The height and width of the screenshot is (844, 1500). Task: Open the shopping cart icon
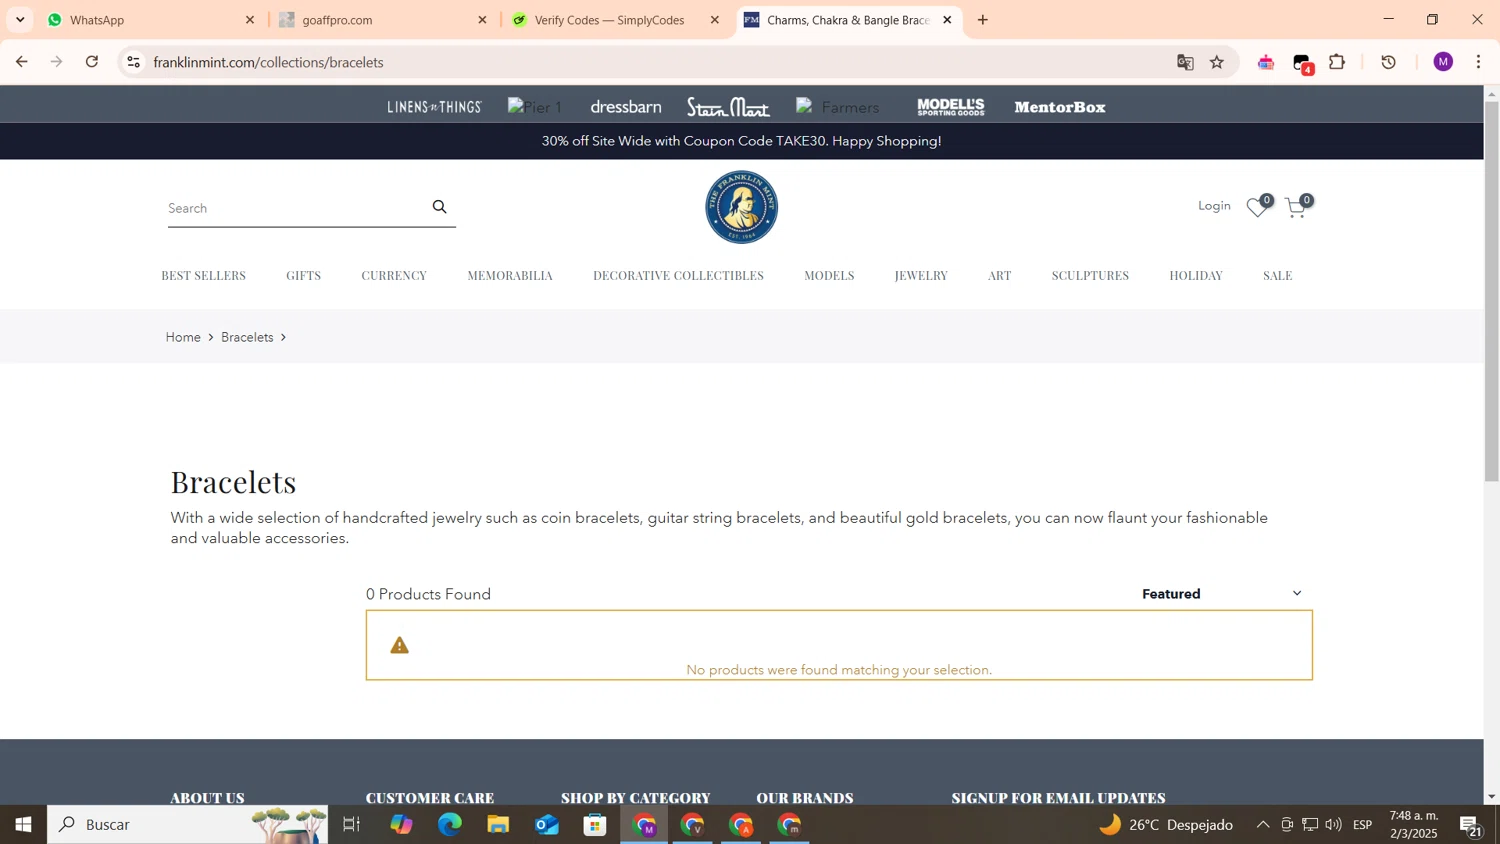point(1297,207)
